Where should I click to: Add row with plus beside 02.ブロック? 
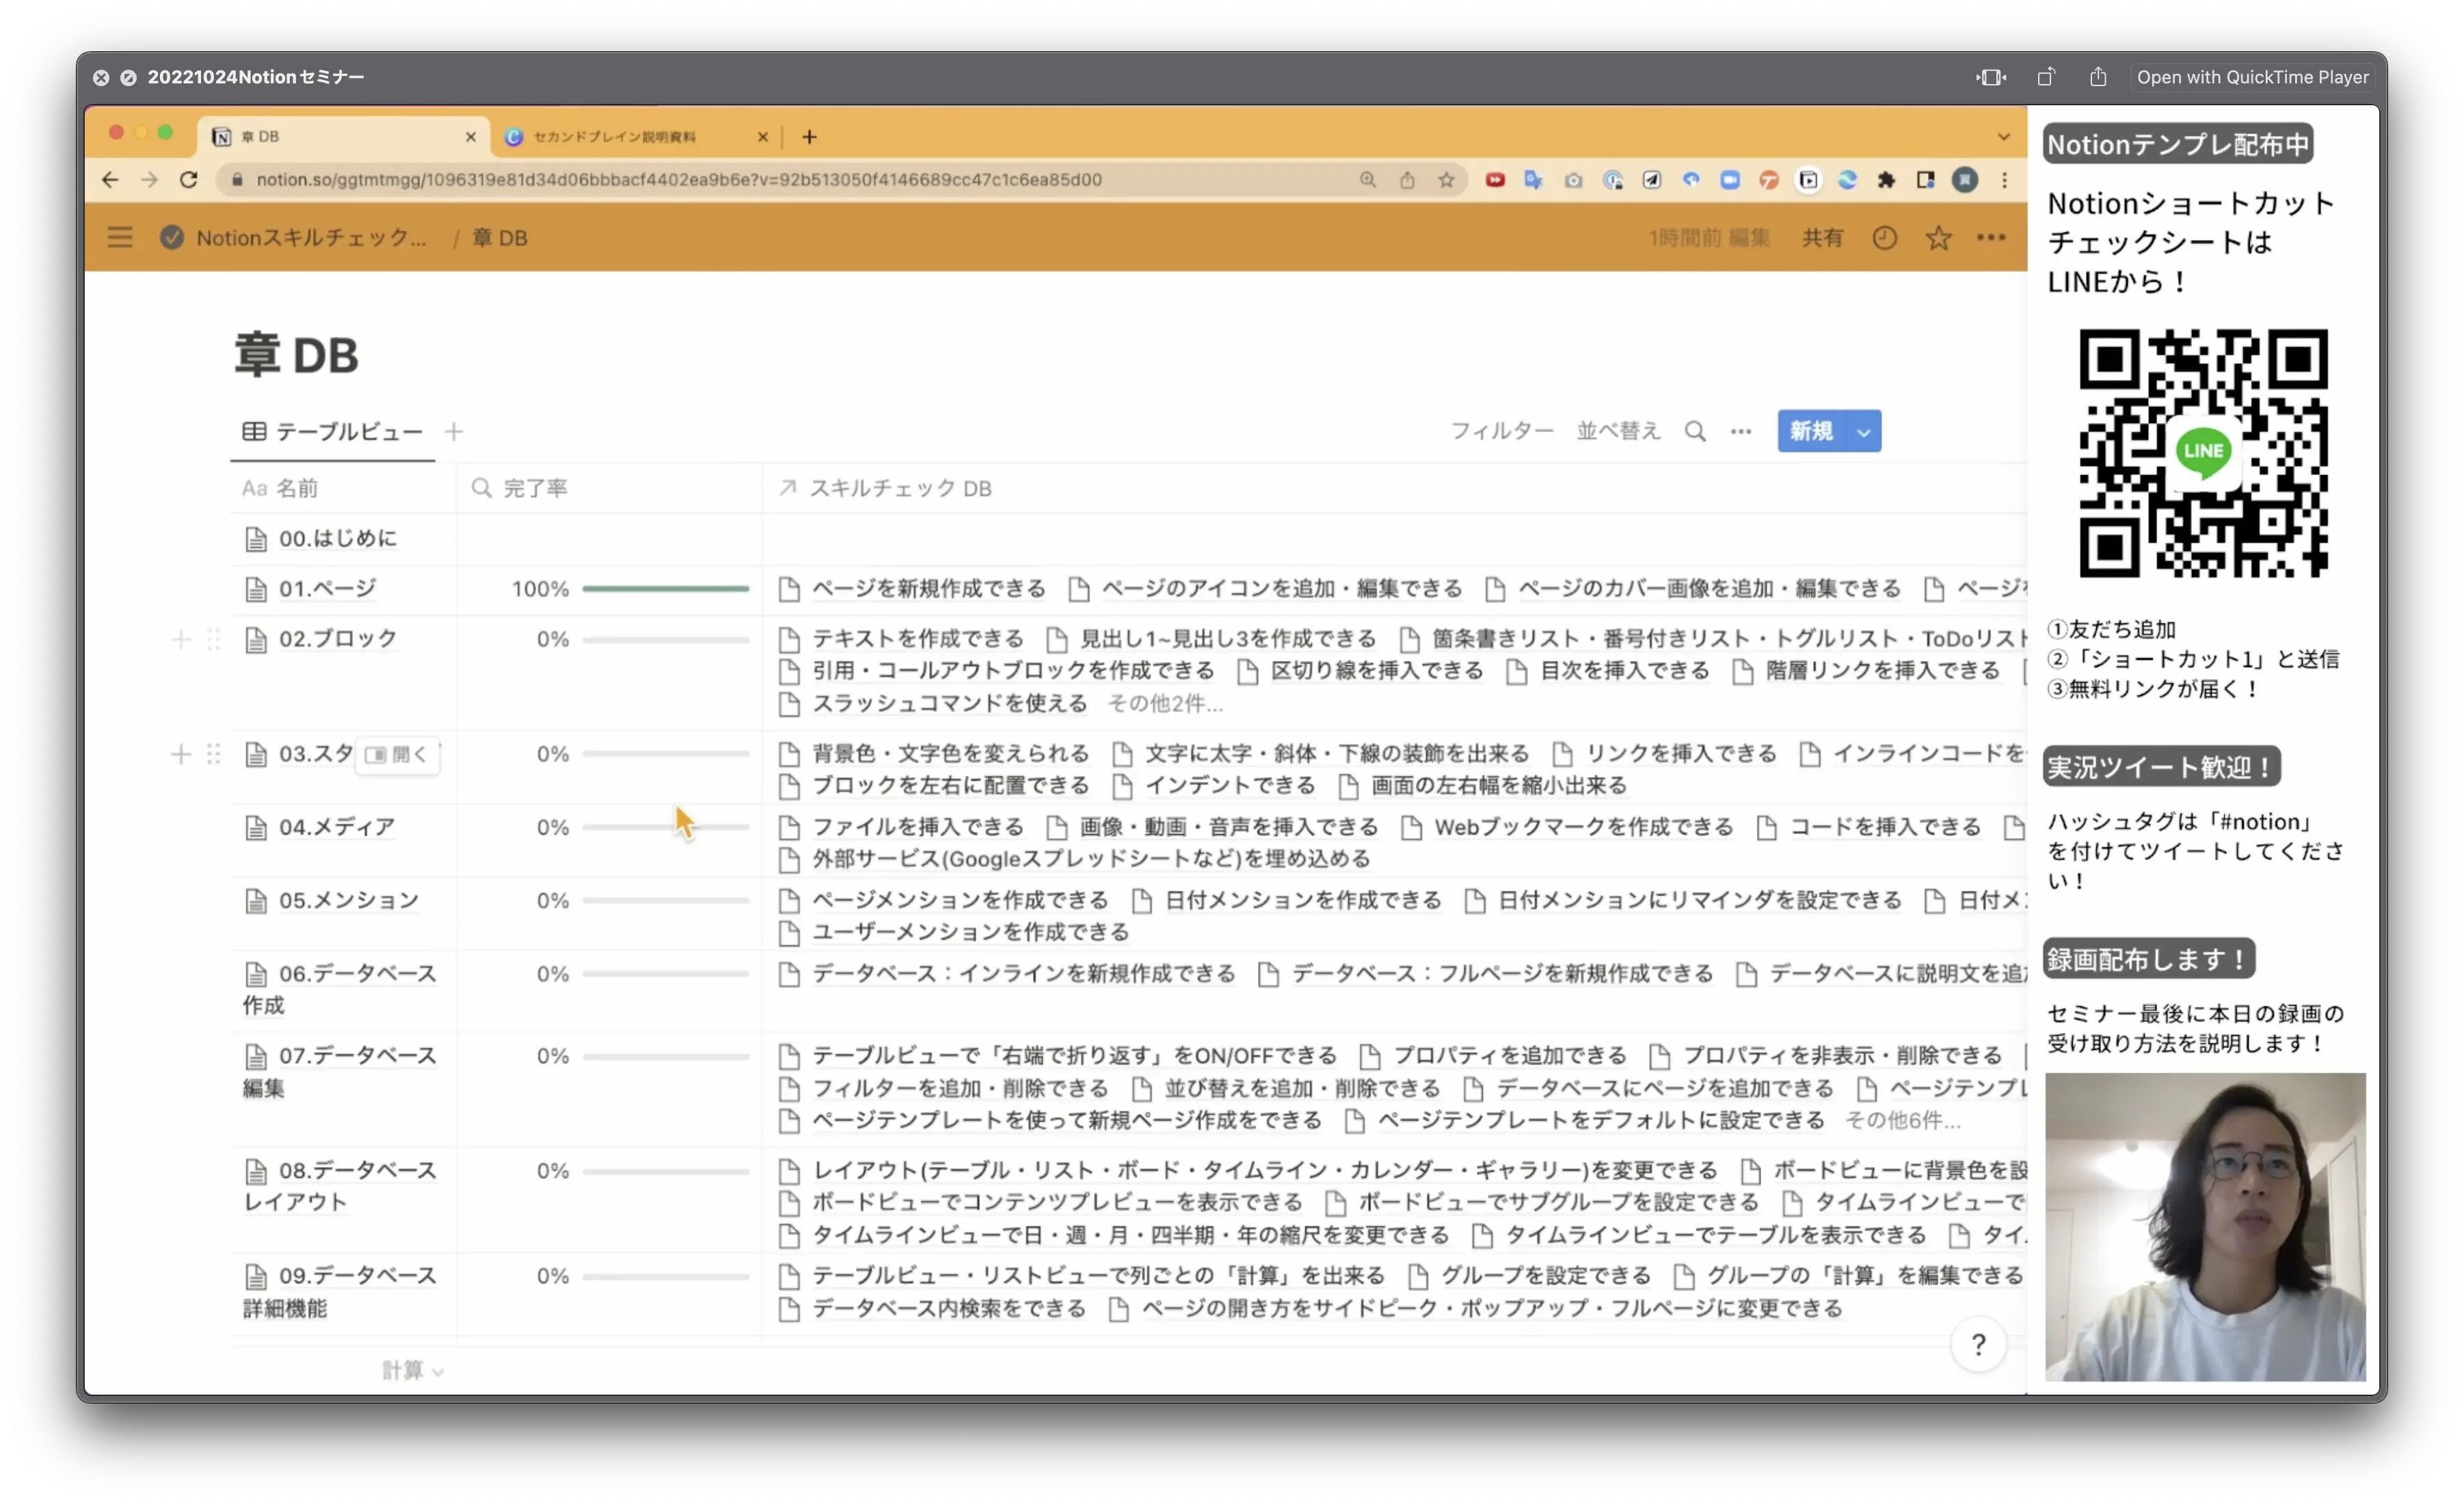tap(181, 639)
